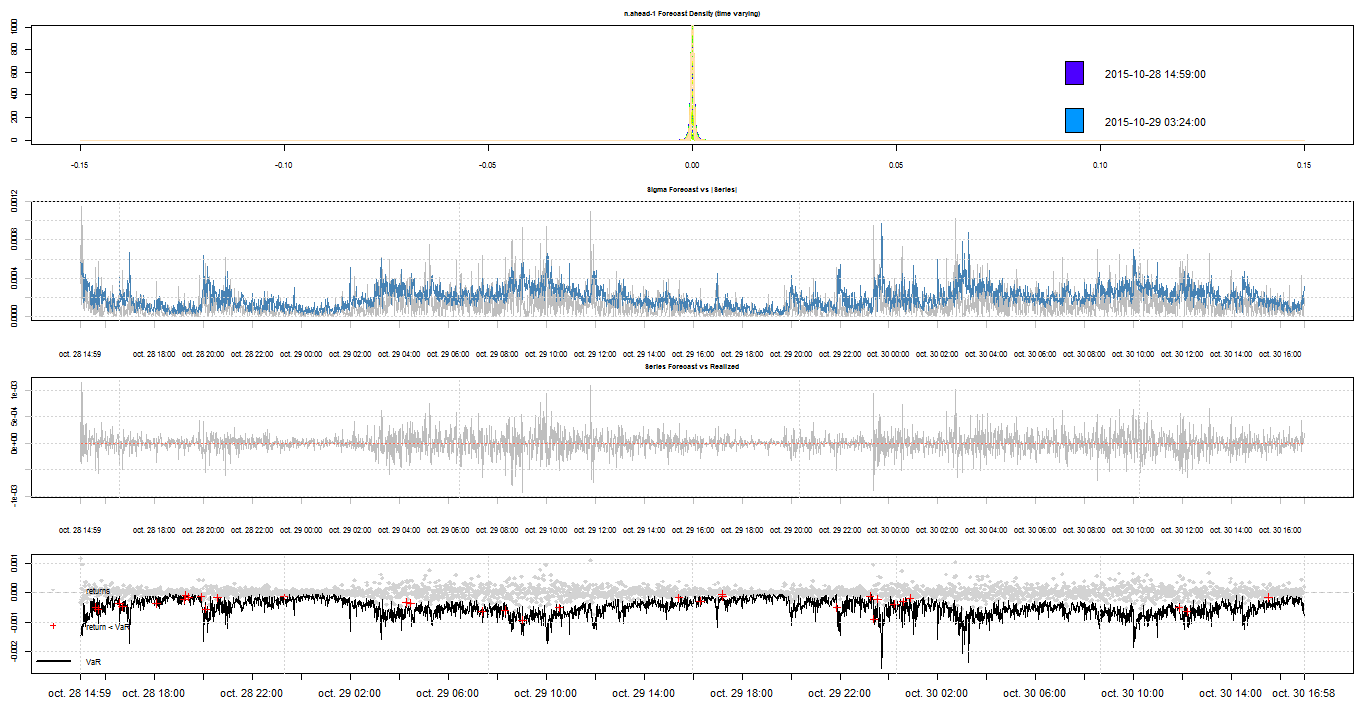Select the '2015-10-28 14:59:00' legend label

[1154, 74]
